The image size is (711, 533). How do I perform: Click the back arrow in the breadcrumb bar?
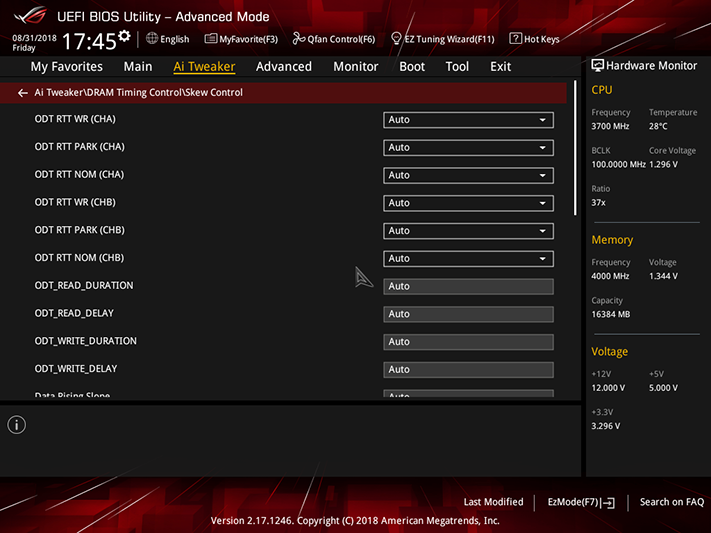(23, 93)
